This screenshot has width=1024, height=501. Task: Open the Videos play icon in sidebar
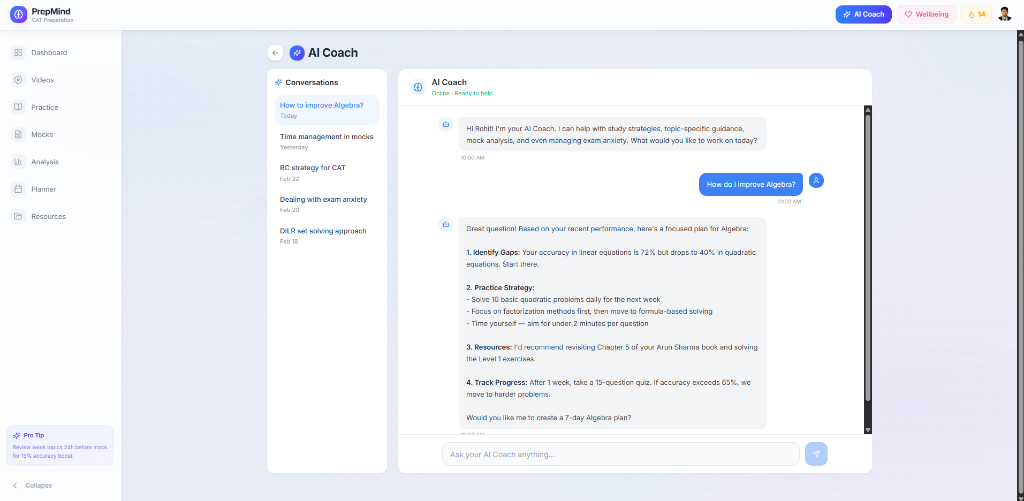(x=18, y=80)
